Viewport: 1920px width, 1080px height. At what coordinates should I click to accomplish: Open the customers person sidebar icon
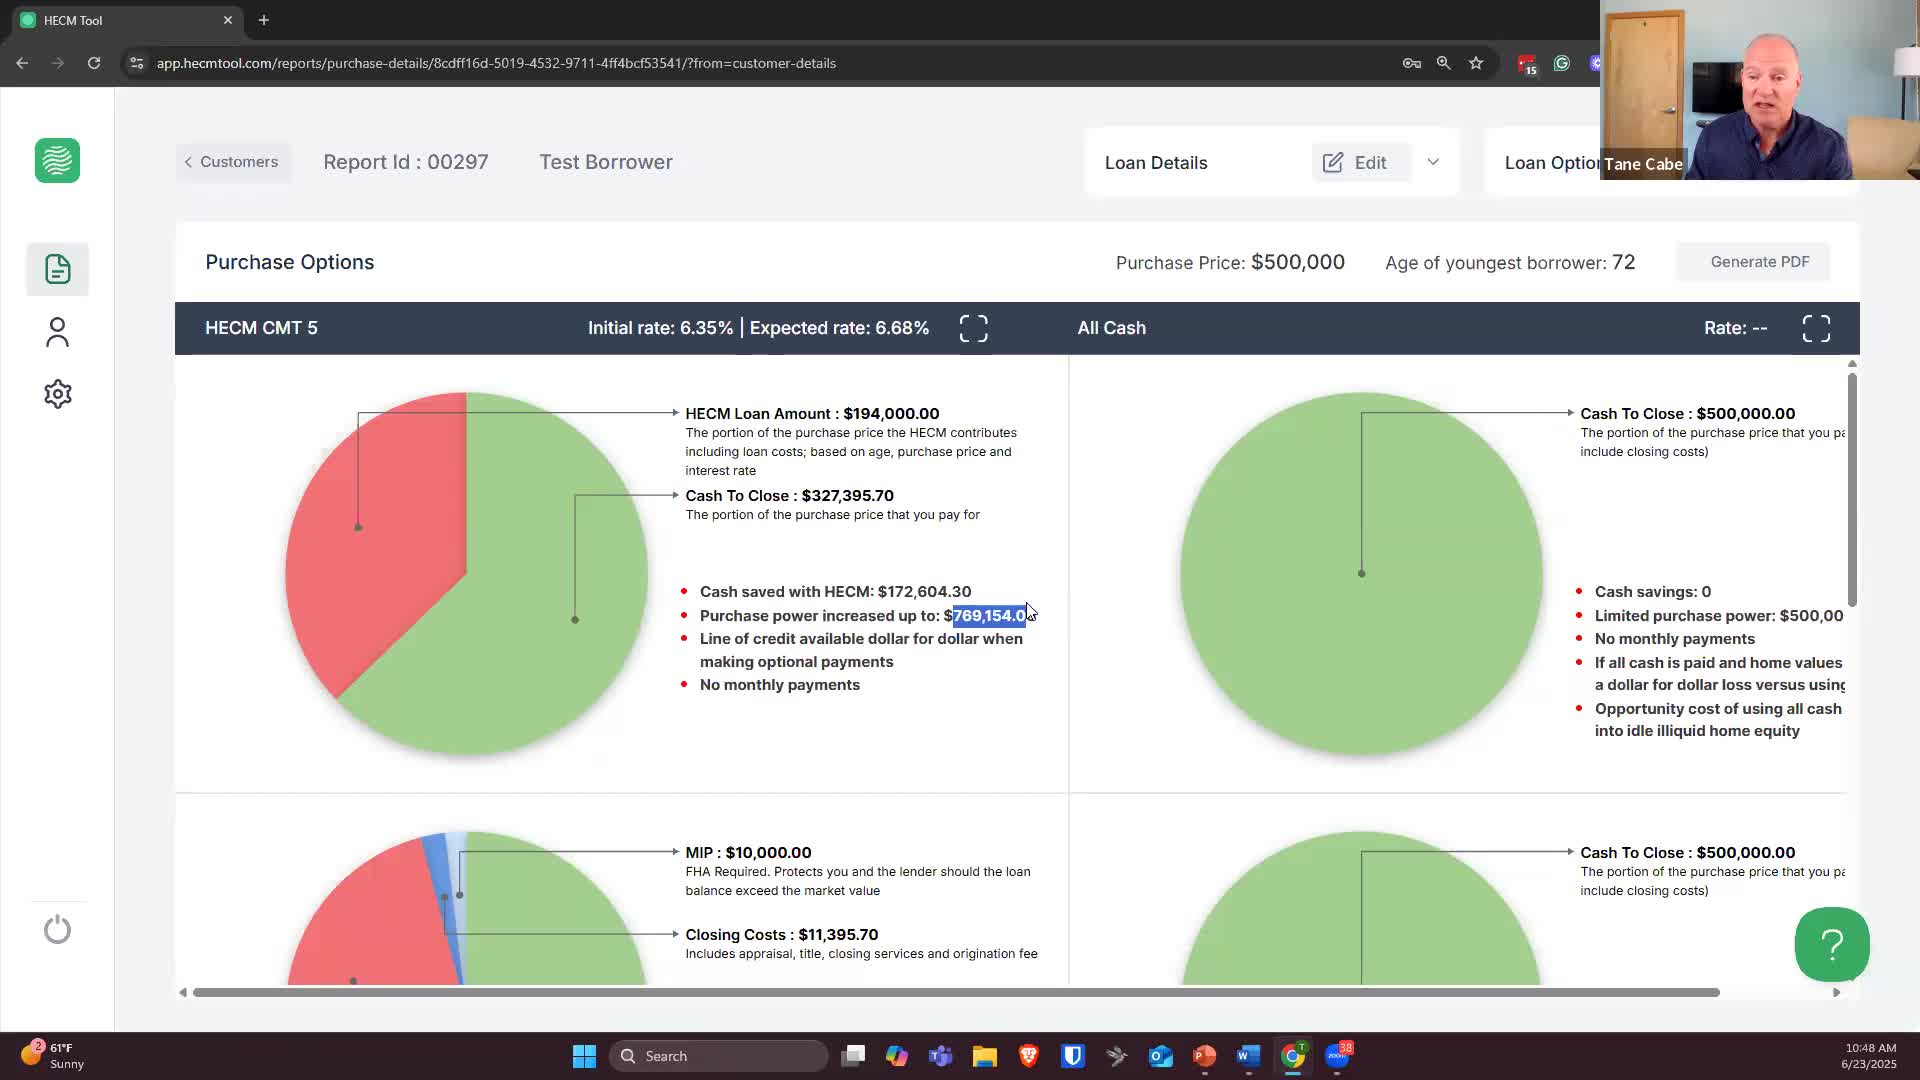(57, 332)
